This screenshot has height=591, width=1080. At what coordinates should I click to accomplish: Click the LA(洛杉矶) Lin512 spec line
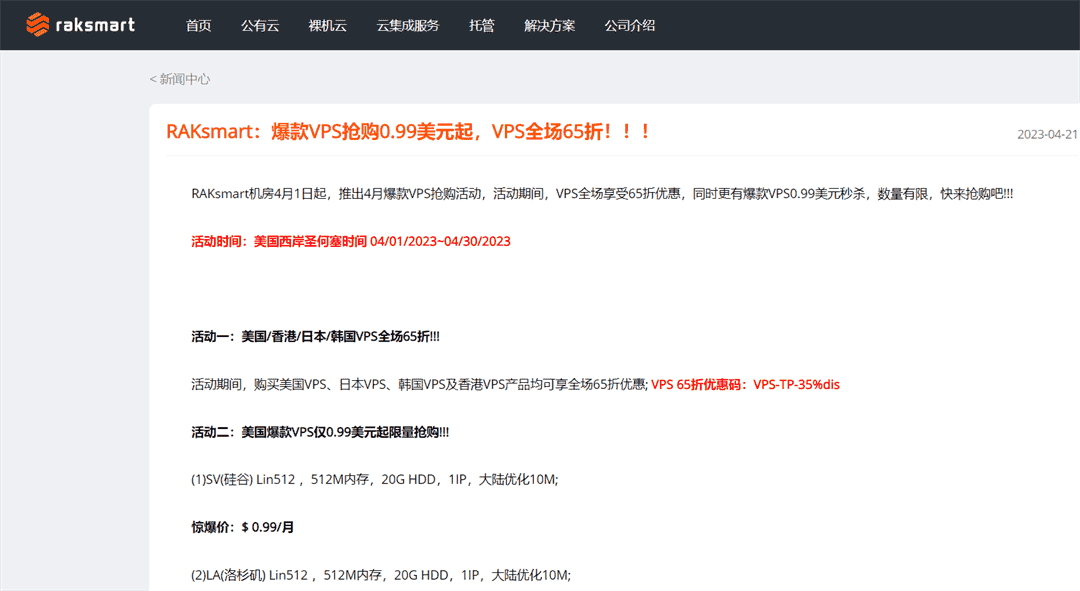pos(380,575)
